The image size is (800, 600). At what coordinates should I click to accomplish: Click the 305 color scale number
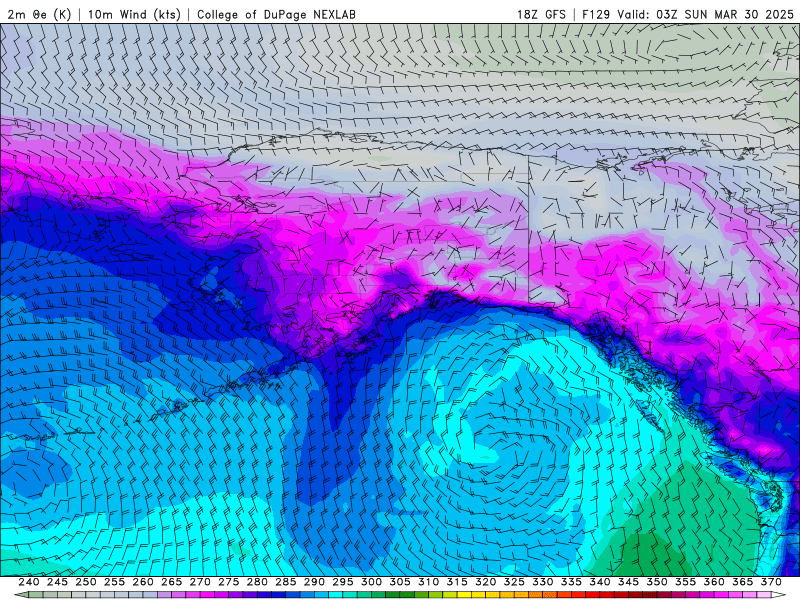pyautogui.click(x=400, y=582)
